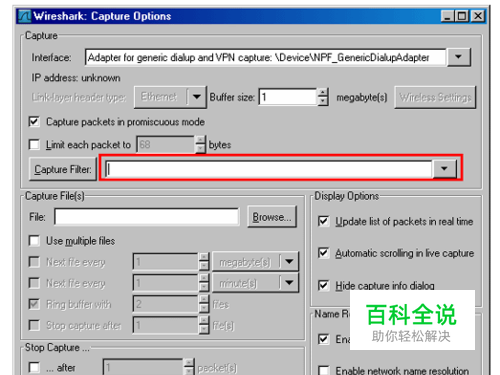Toggle Update list of packets in real time
This screenshot has width=500, height=375.
[323, 221]
